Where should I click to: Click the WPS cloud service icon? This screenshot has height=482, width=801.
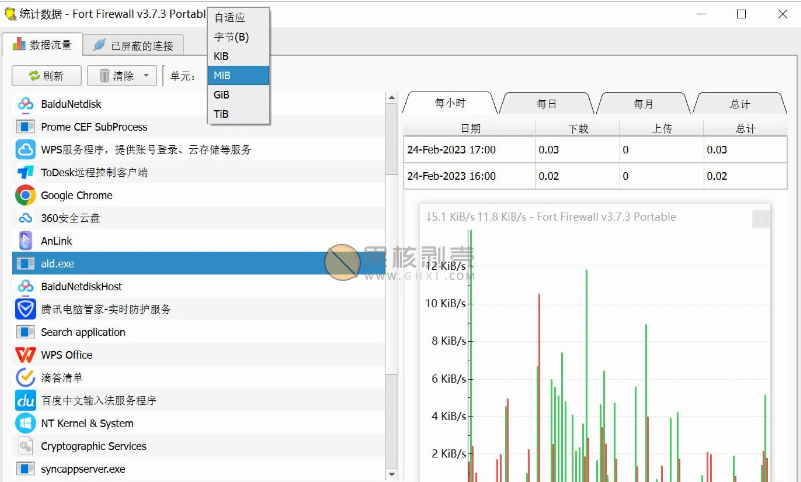[25, 150]
